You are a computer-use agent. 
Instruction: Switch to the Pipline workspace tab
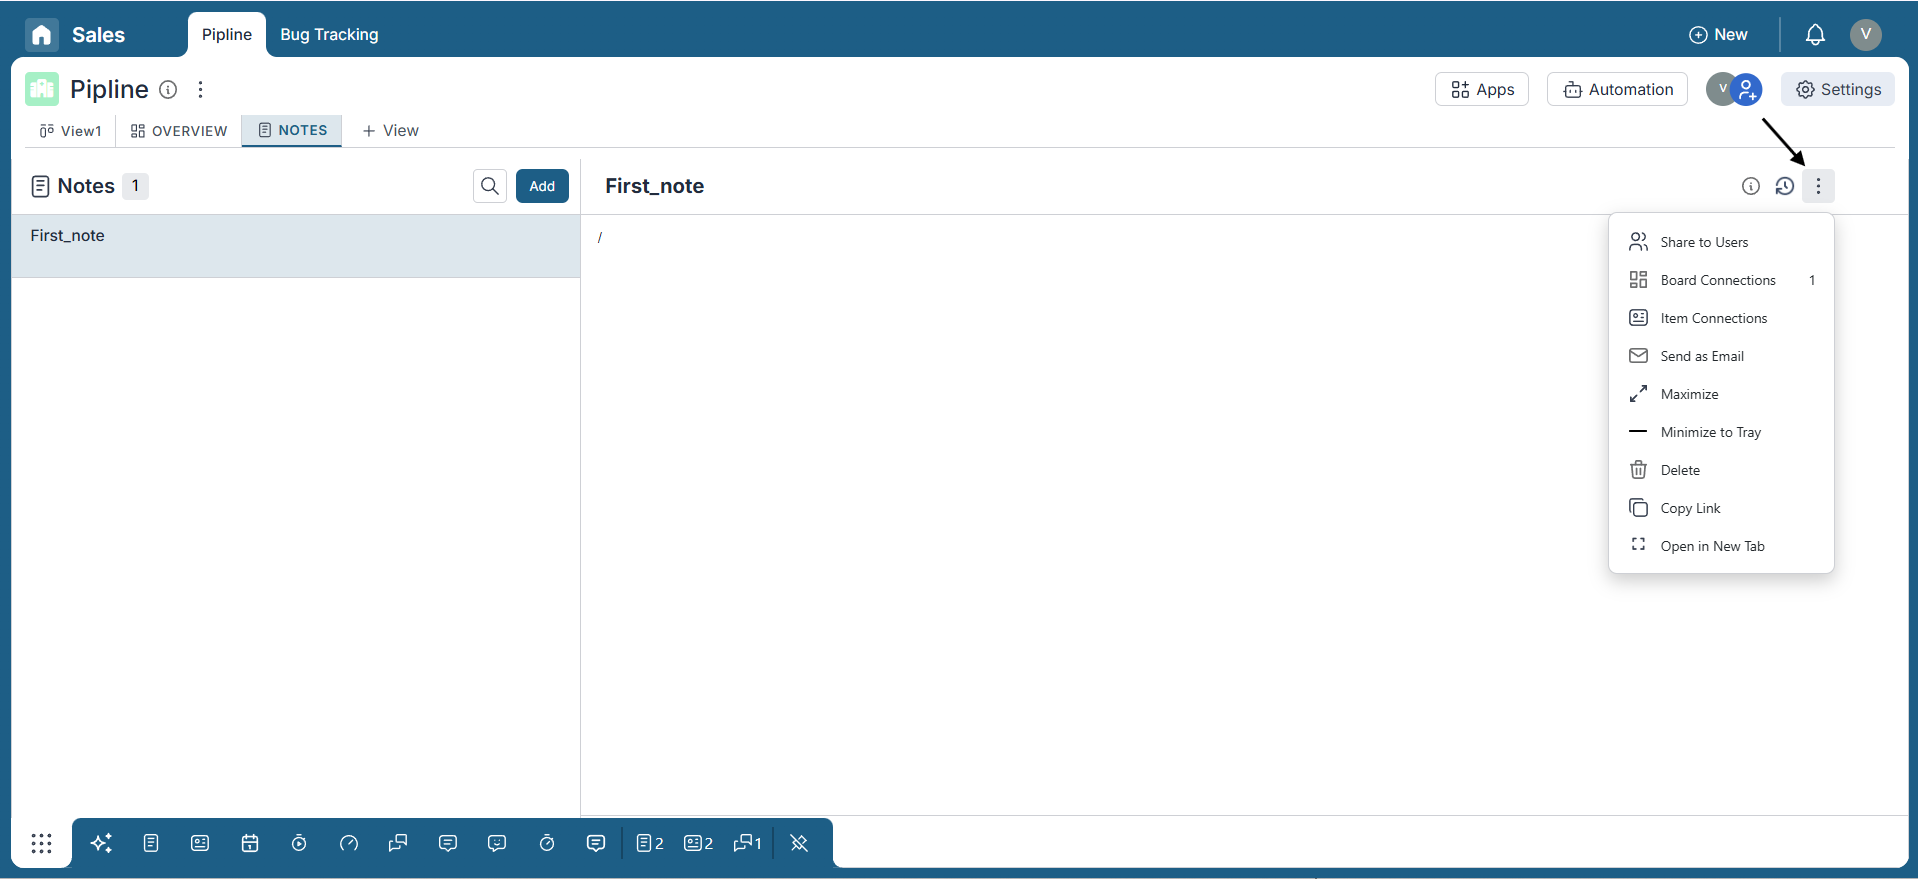(x=227, y=35)
